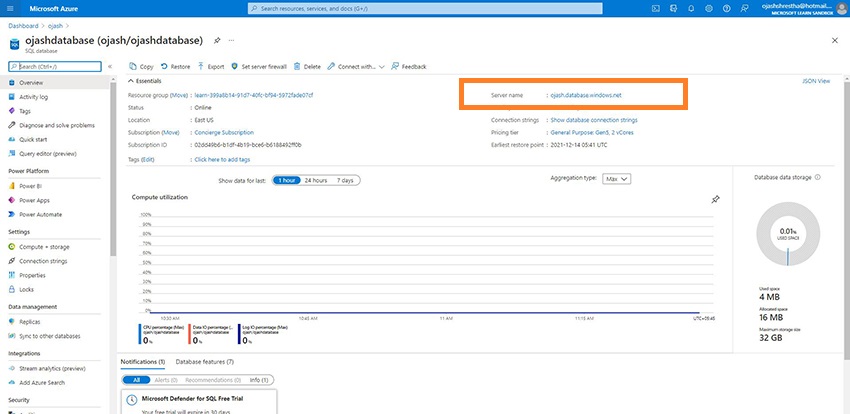This screenshot has width=850, height=414.
Task: Filter notifications by Alerts (0)
Action: click(x=166, y=380)
